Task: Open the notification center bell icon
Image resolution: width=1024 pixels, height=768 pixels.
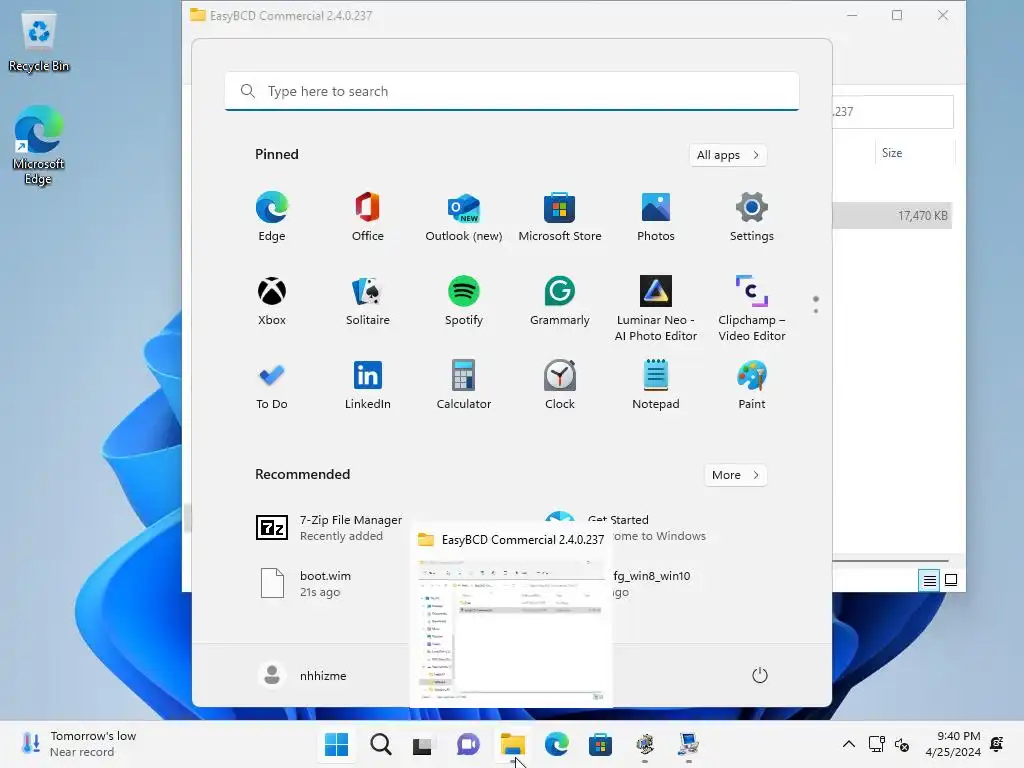Action: pos(997,744)
